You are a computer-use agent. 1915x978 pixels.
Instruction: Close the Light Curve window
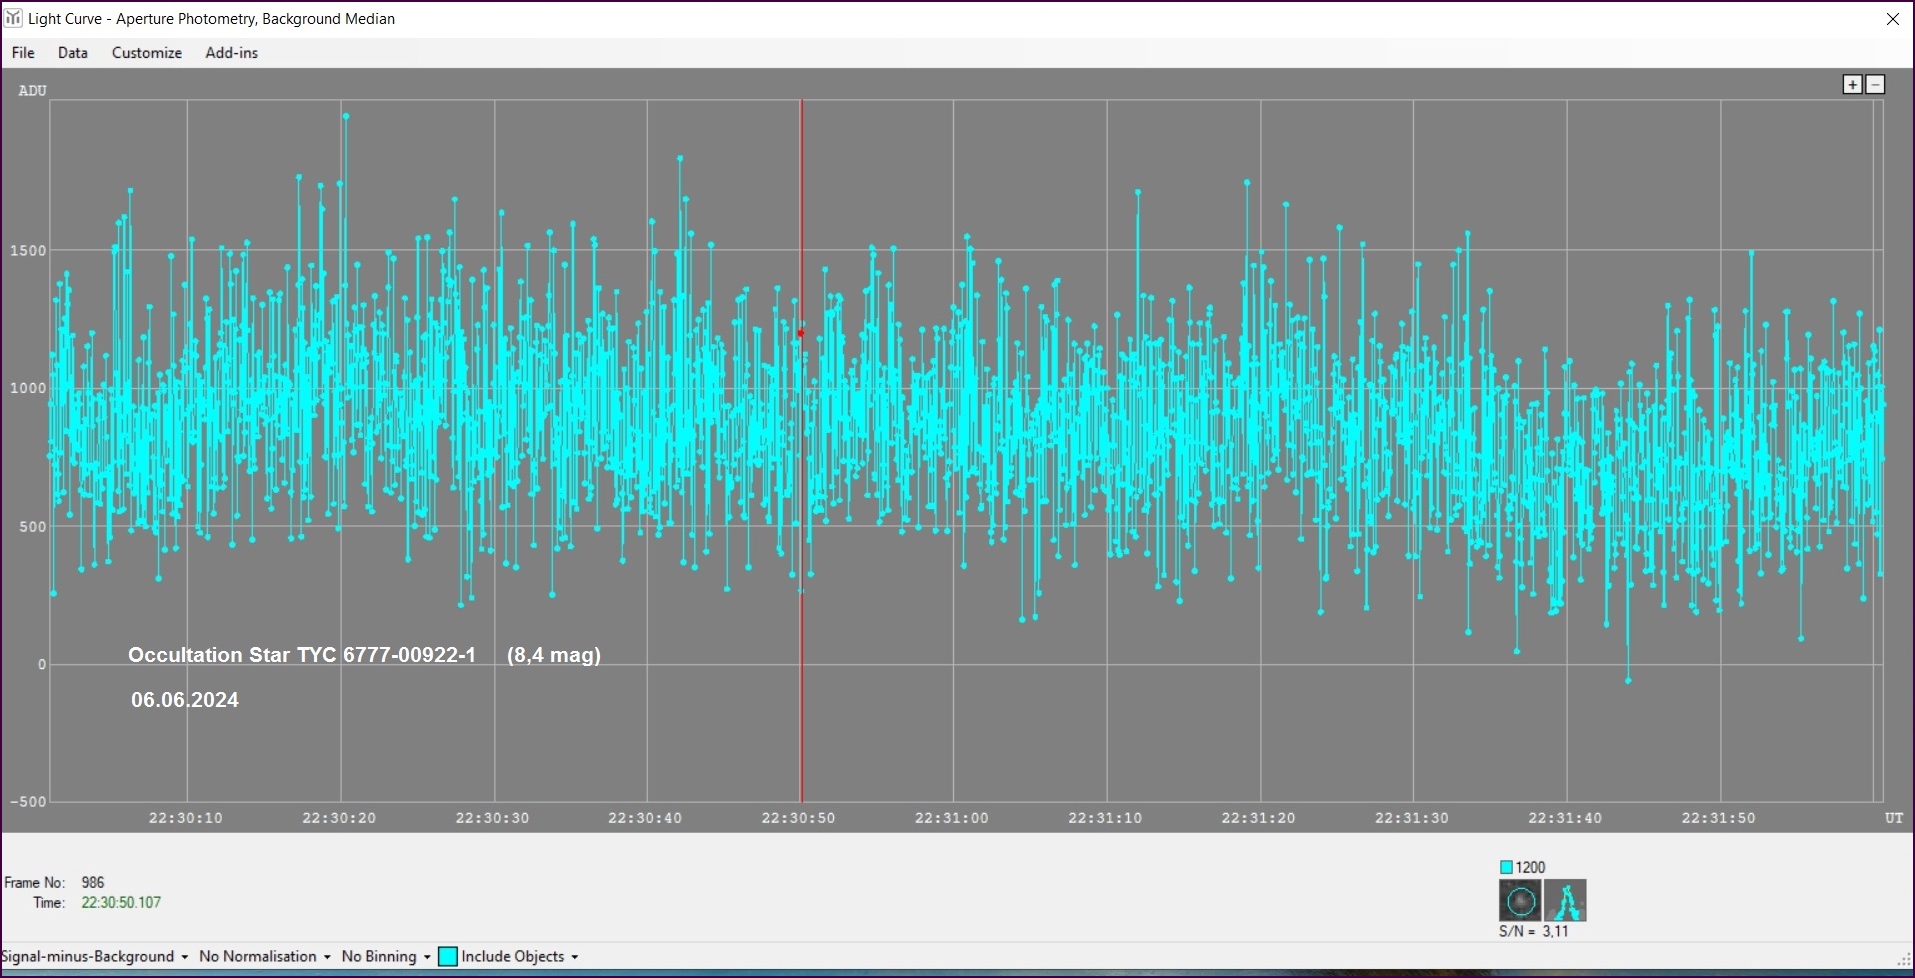pos(1892,19)
